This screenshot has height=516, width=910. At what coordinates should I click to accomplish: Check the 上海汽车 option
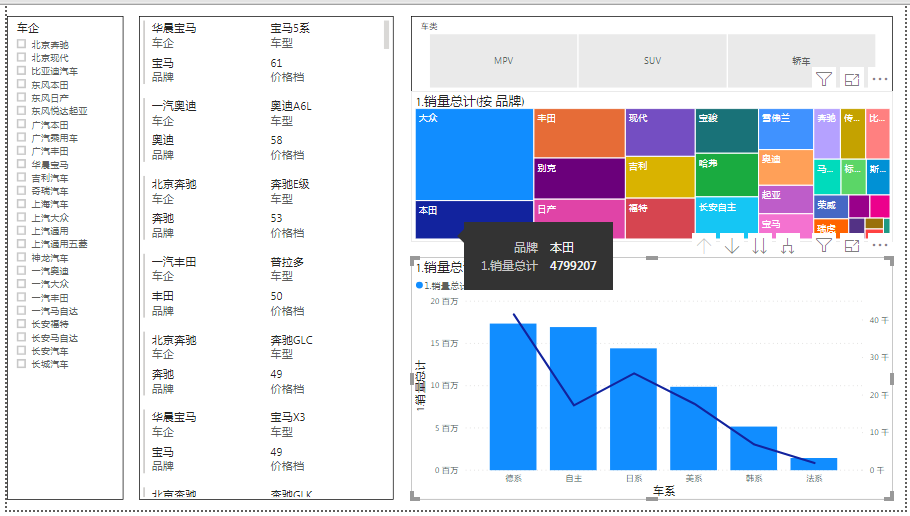click(x=21, y=204)
